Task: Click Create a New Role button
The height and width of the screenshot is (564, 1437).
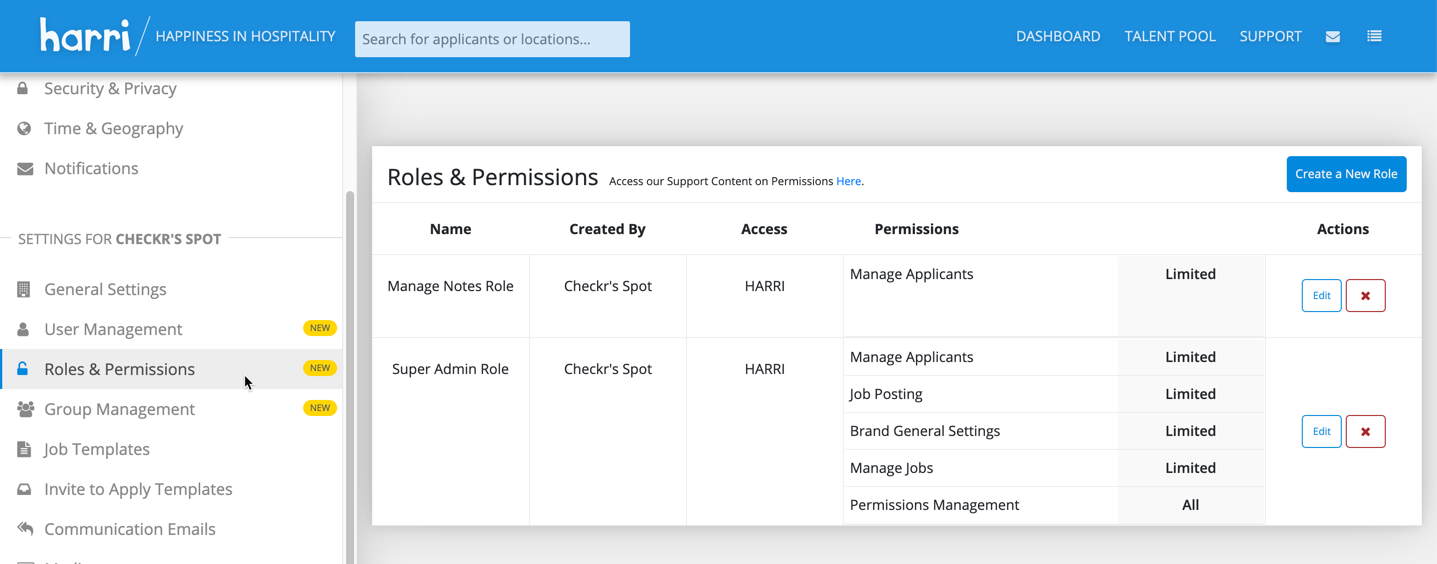Action: coord(1346,174)
